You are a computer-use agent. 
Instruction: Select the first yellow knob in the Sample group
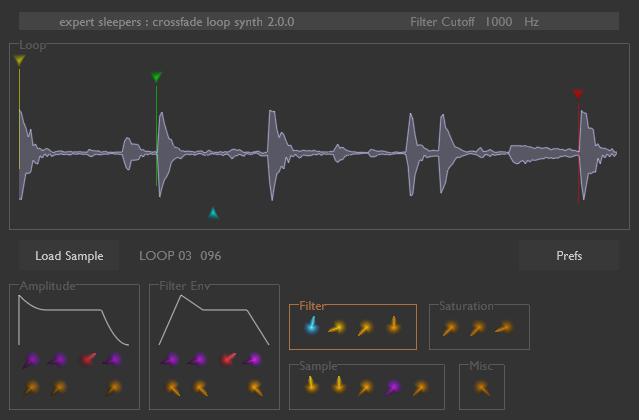tap(311, 385)
